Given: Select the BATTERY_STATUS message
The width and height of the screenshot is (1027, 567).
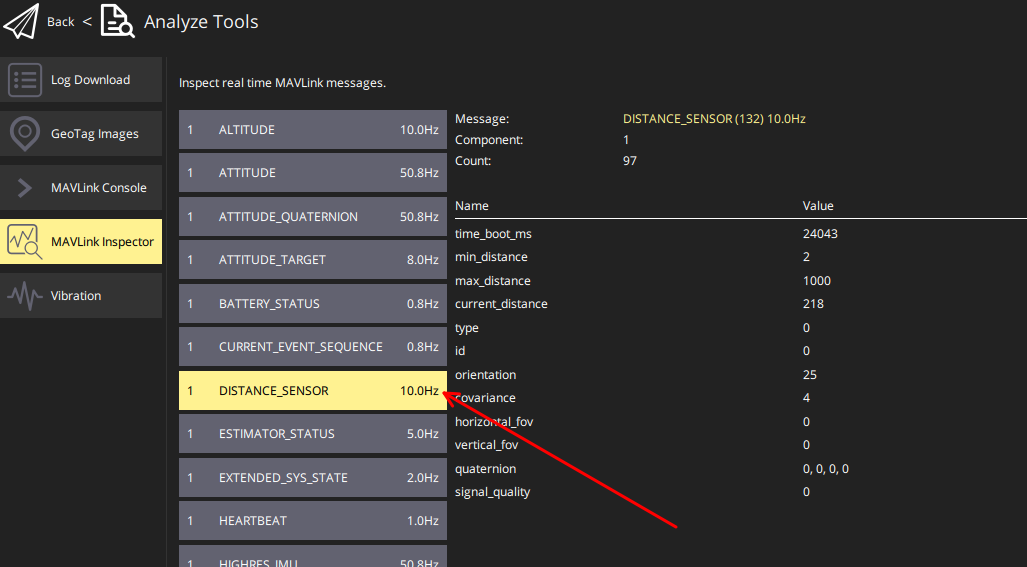Looking at the screenshot, I should click(x=312, y=304).
